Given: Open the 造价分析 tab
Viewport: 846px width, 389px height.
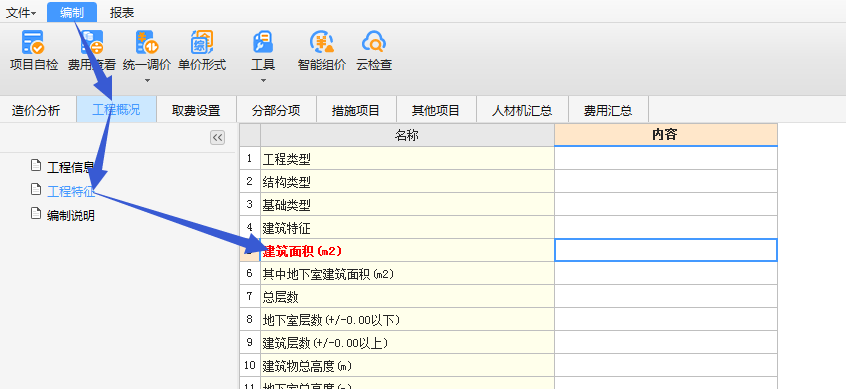Looking at the screenshot, I should point(36,111).
